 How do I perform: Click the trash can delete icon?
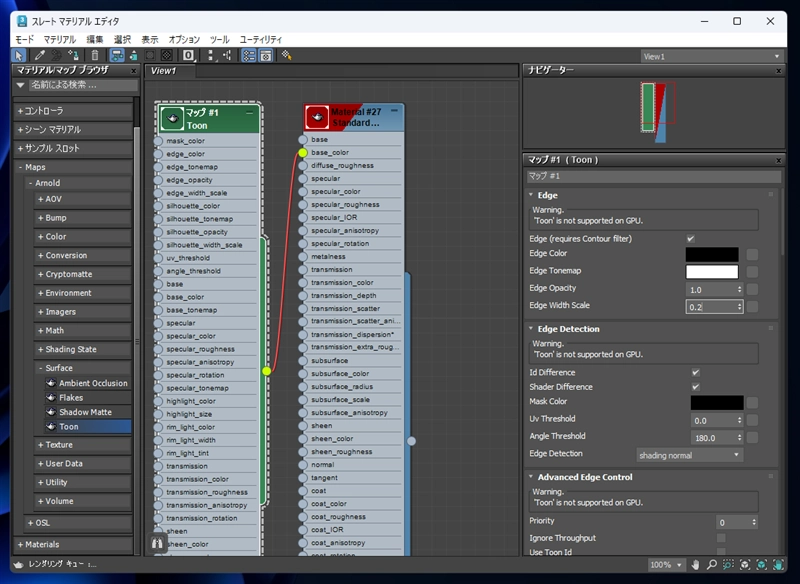click(95, 56)
